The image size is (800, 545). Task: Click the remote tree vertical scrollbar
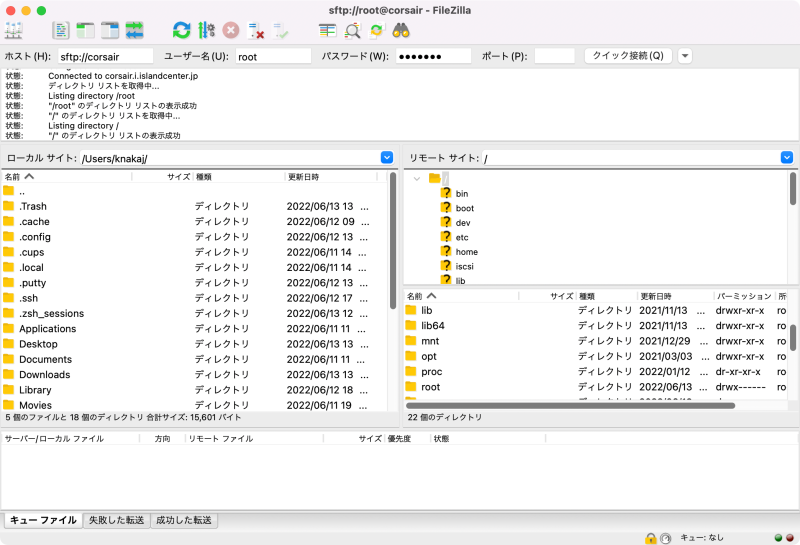[793, 189]
